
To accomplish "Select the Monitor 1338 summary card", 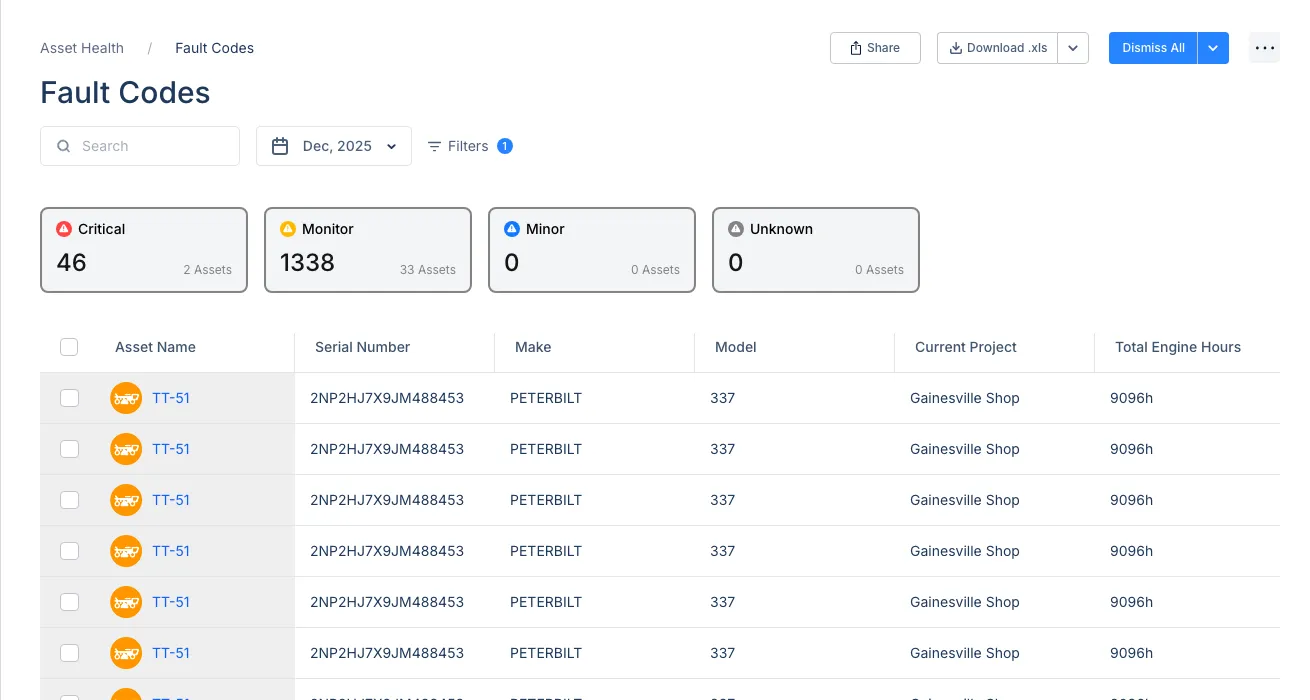I will click(x=368, y=250).
